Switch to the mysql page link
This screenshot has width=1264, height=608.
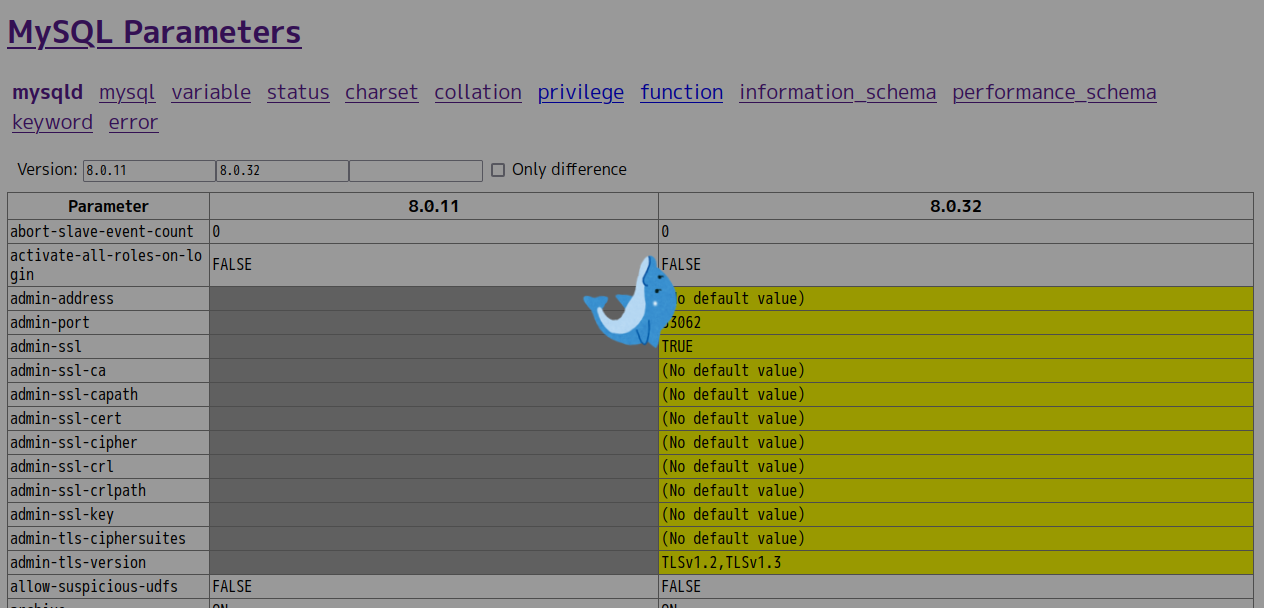pyautogui.click(x=127, y=92)
